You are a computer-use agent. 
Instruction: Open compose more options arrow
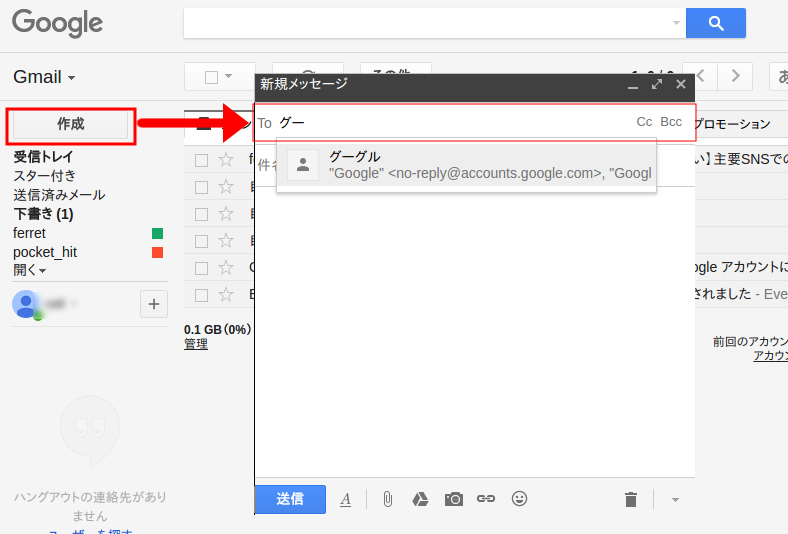point(675,500)
